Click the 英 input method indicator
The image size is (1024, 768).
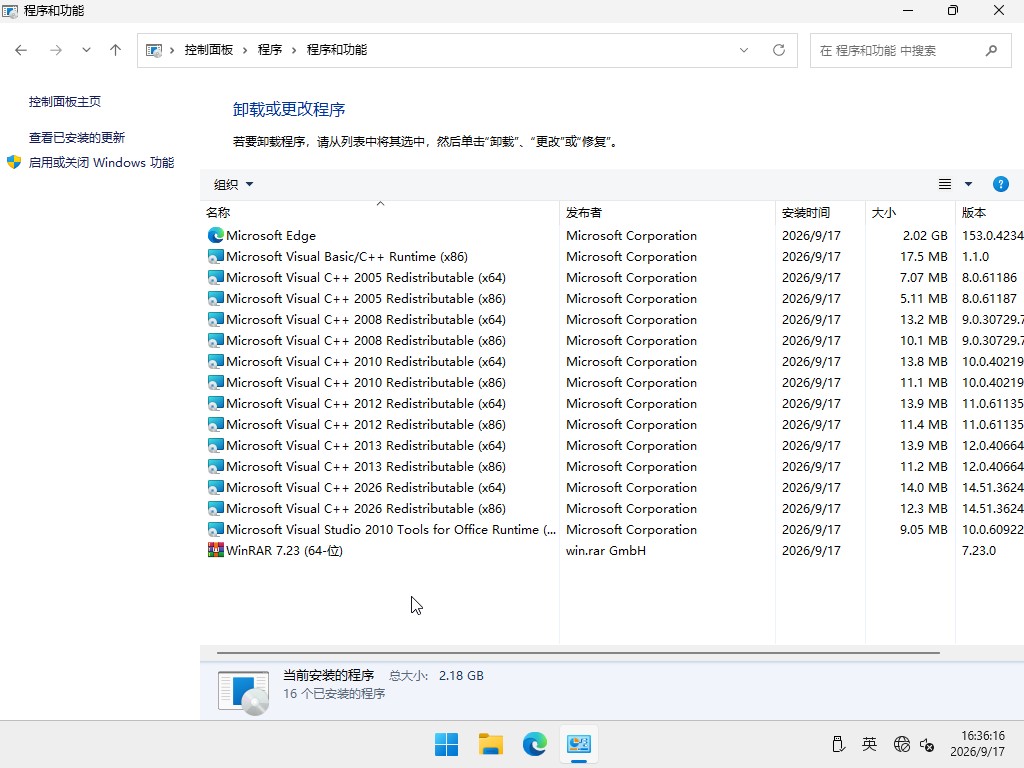click(869, 744)
